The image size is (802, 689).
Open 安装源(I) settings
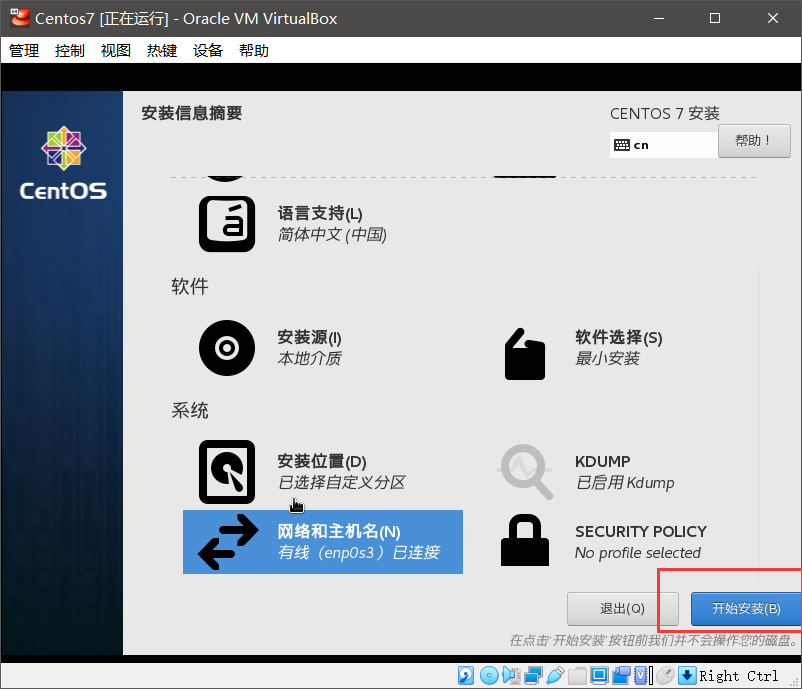[x=309, y=338]
